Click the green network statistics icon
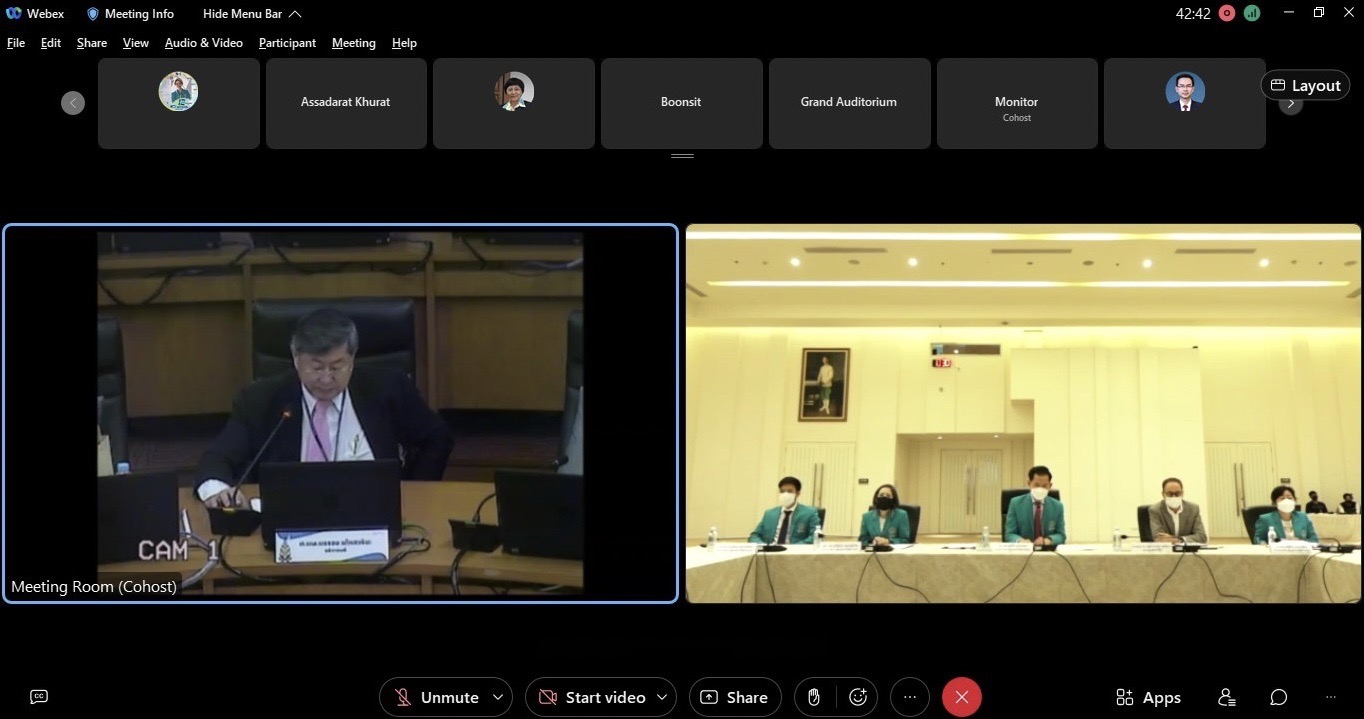The image size is (1364, 719). pos(1252,13)
